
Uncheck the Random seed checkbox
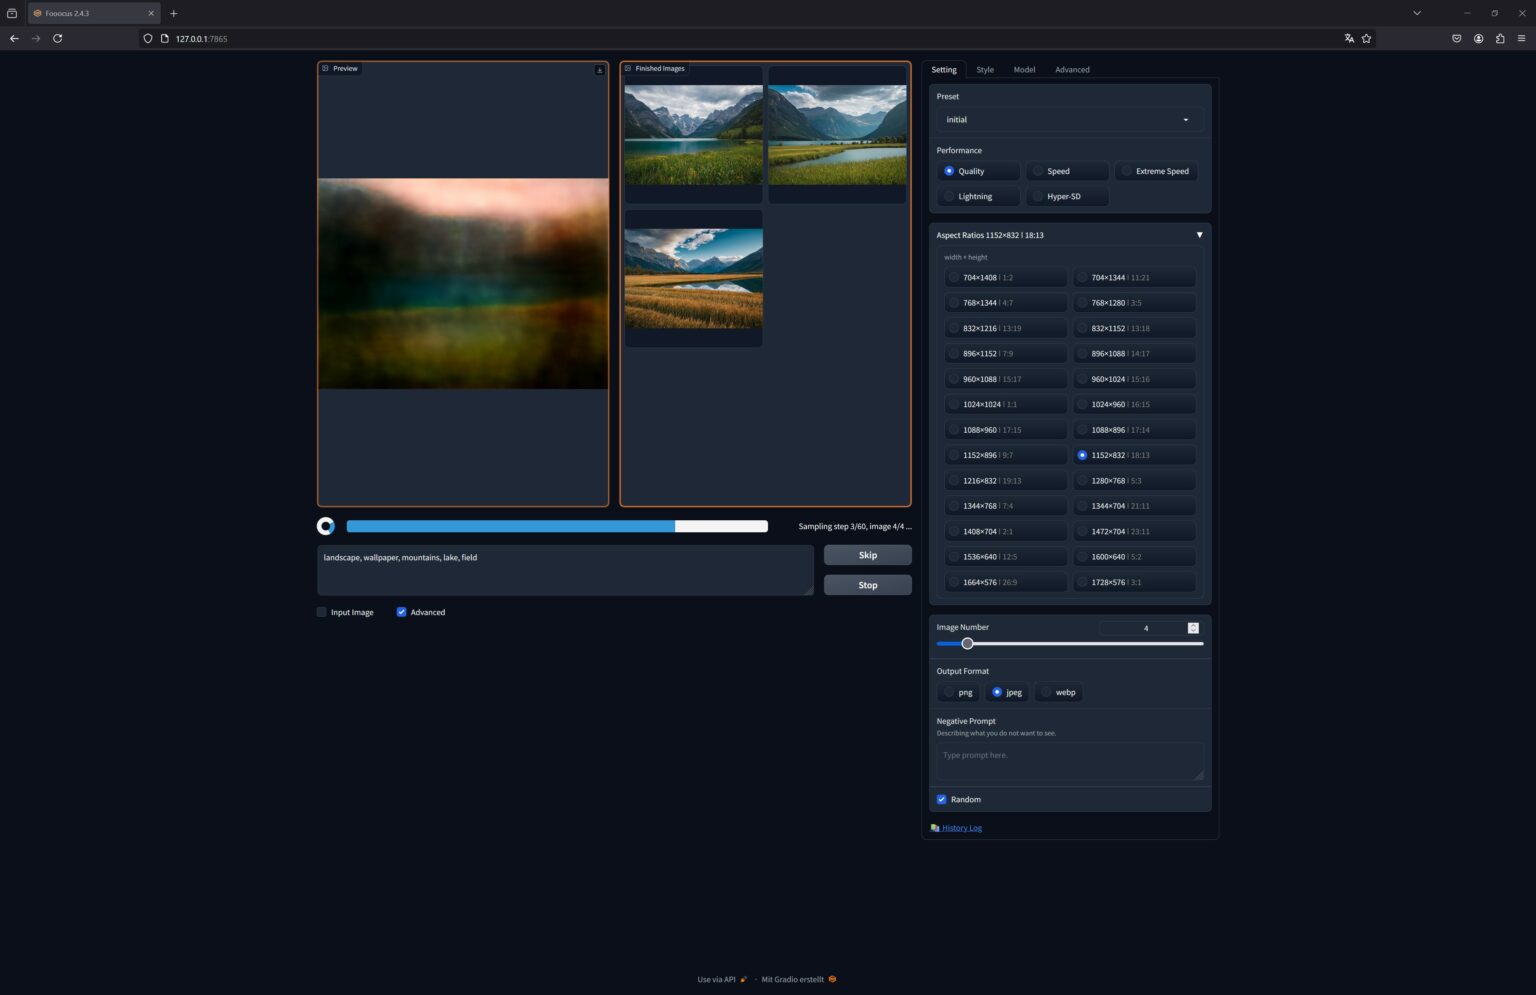941,799
